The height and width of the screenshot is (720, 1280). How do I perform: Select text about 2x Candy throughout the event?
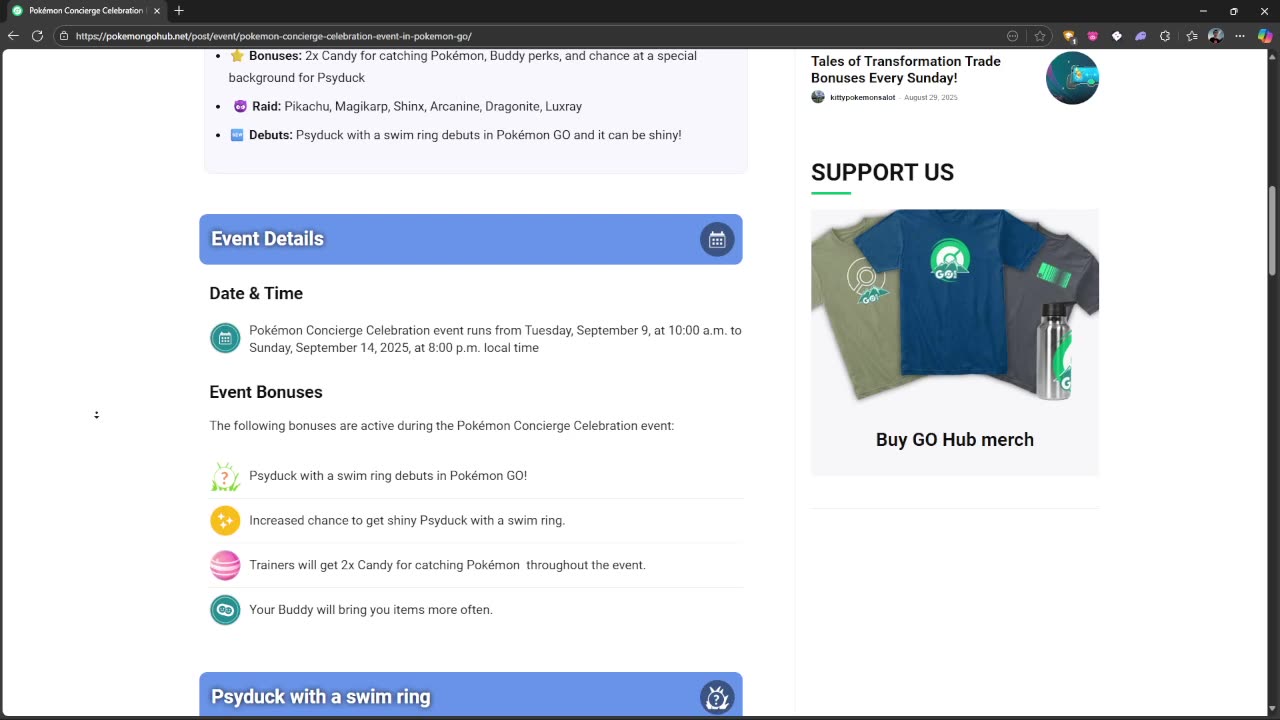(447, 565)
